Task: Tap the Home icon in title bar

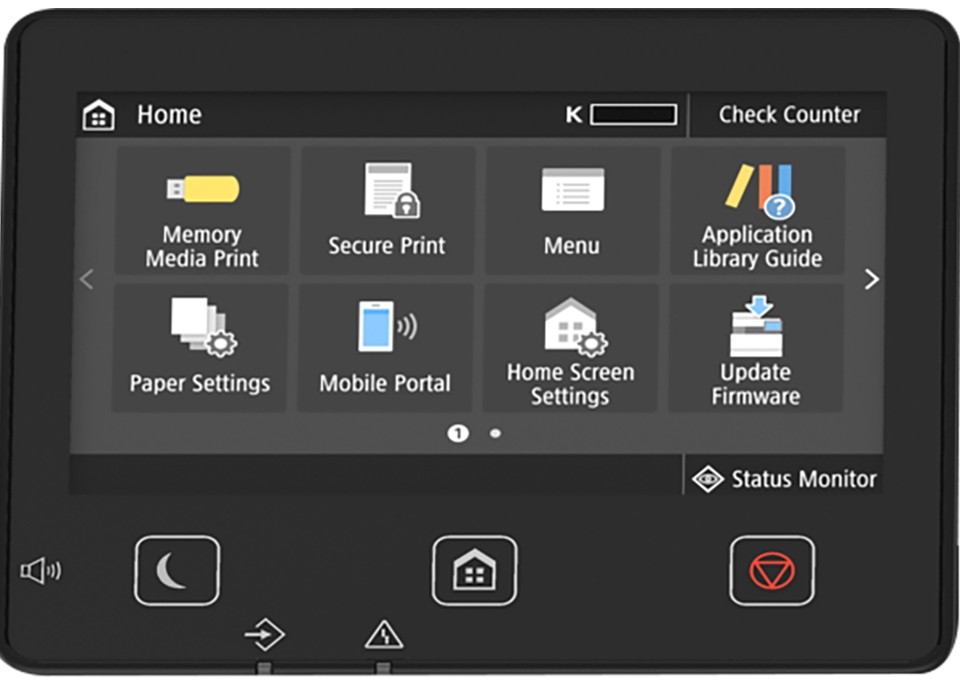Action: [x=98, y=116]
